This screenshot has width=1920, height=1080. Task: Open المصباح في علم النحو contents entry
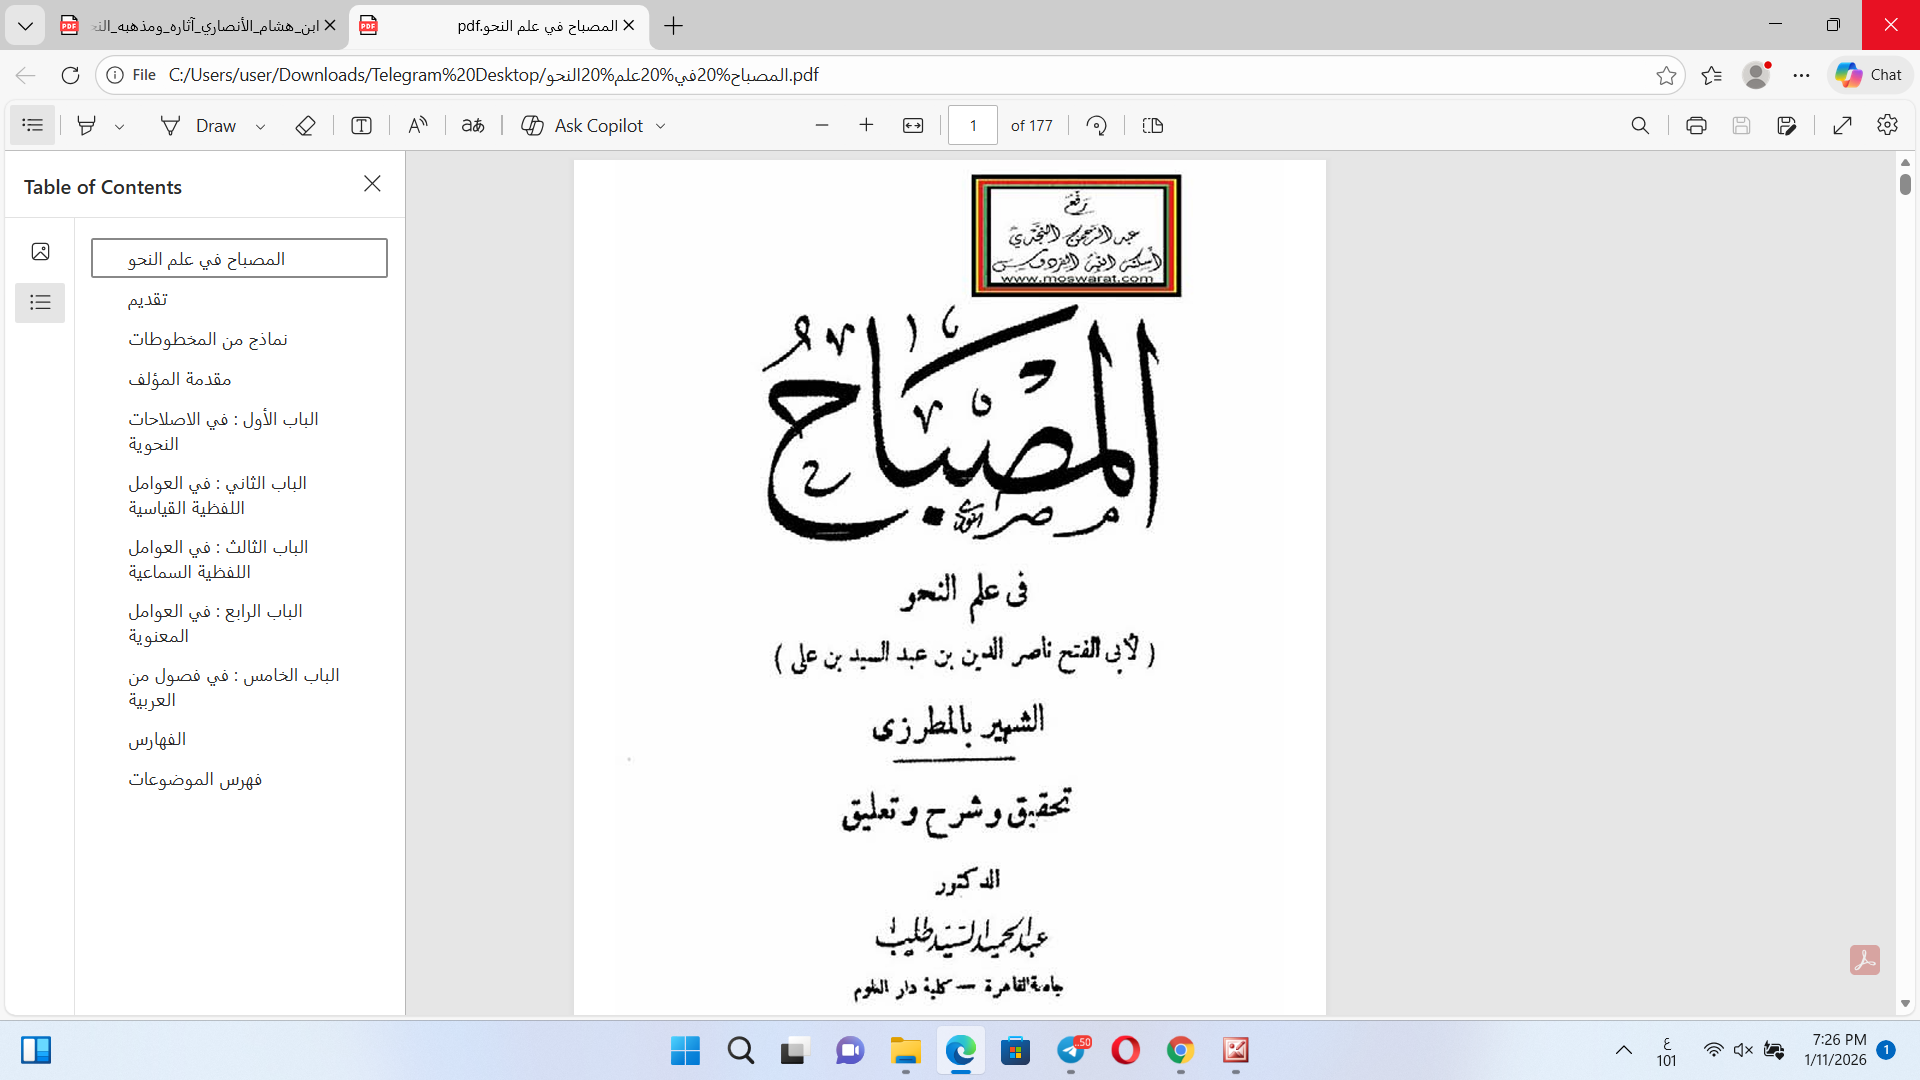239,258
